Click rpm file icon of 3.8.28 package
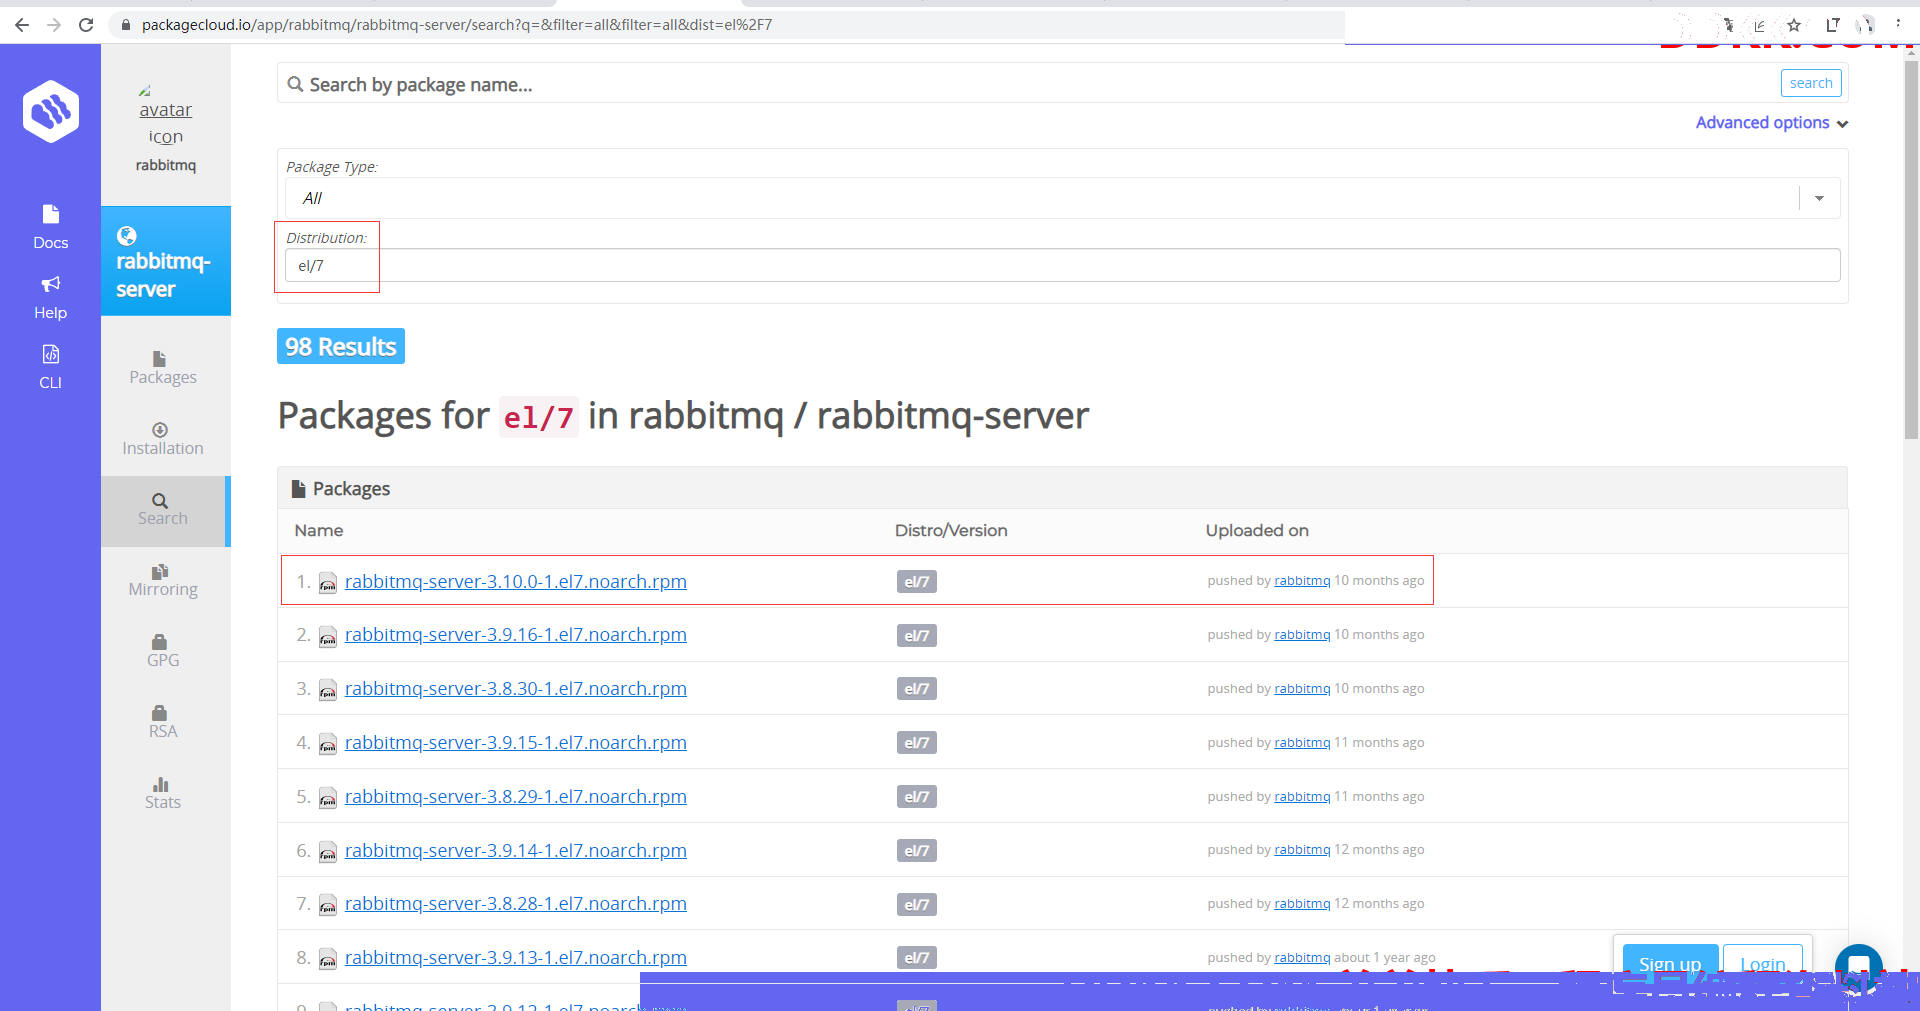 tap(328, 906)
